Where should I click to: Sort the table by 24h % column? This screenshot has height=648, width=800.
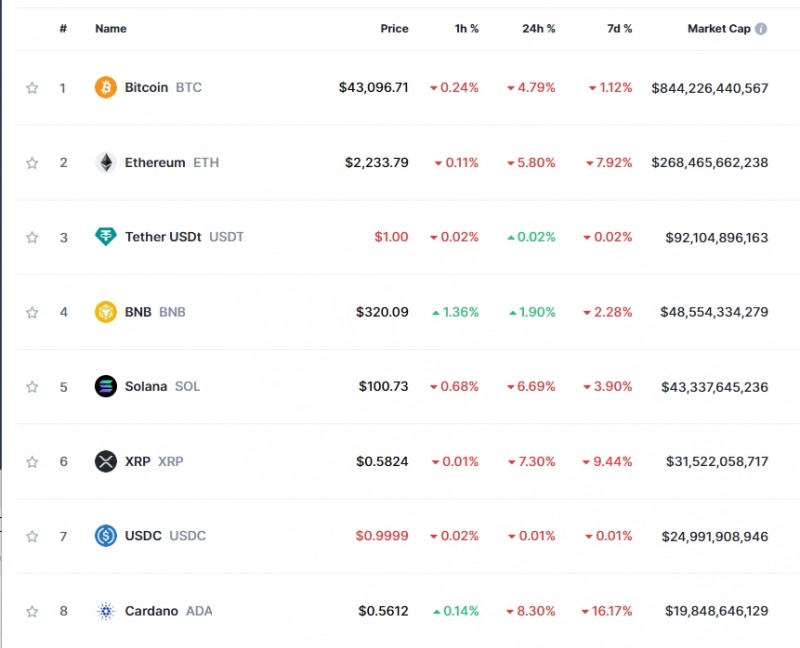pyautogui.click(x=538, y=28)
